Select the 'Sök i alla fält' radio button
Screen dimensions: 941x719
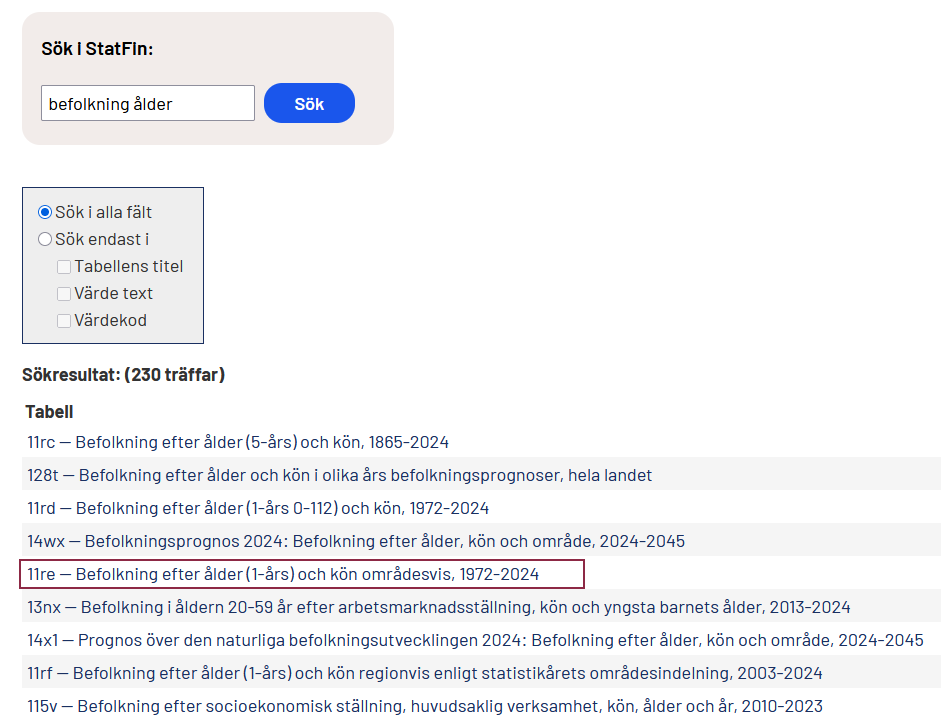click(x=45, y=212)
